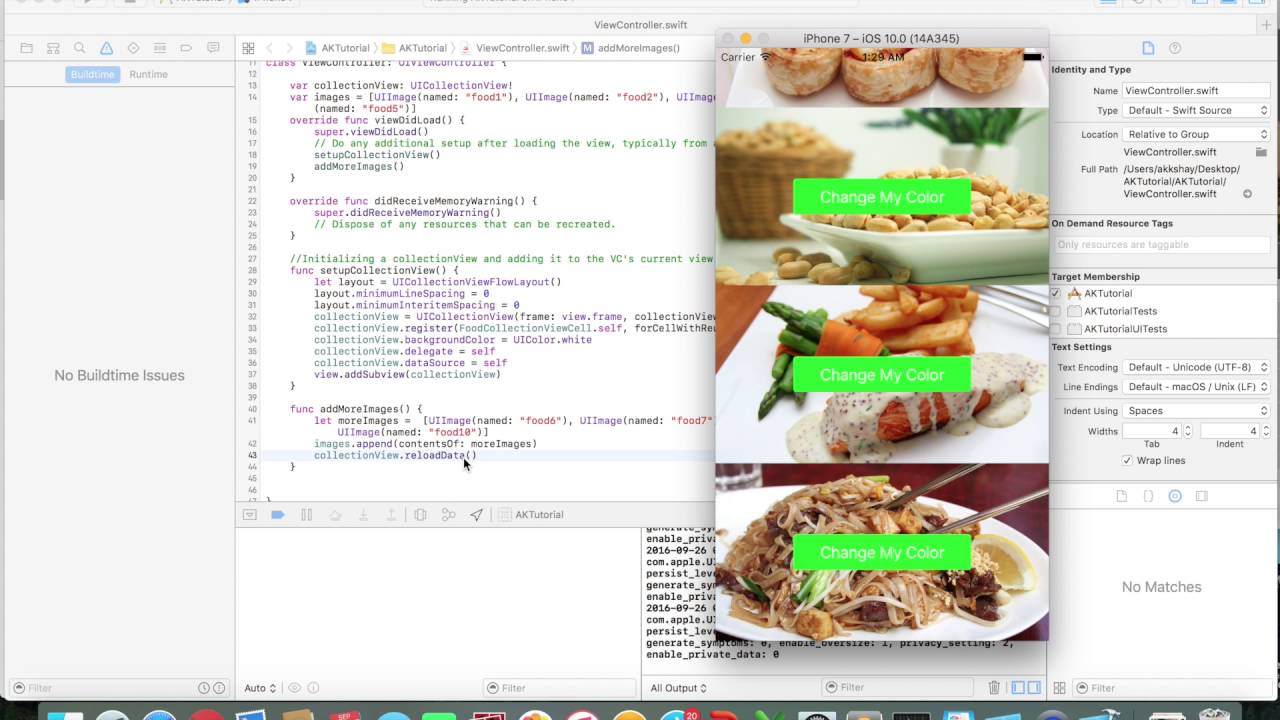
Task: Hide the debug area toggle icon
Action: (250, 515)
